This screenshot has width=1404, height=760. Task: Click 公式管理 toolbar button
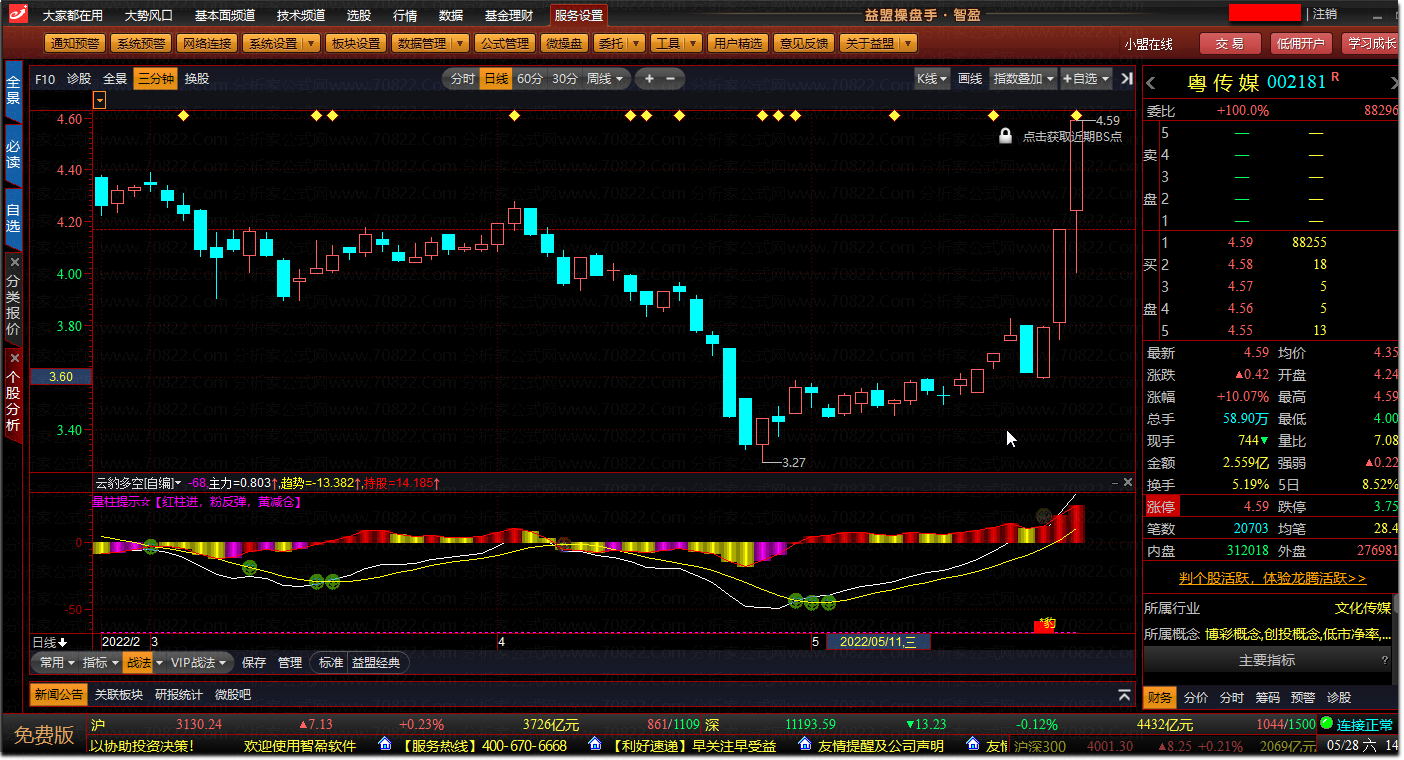coord(504,44)
